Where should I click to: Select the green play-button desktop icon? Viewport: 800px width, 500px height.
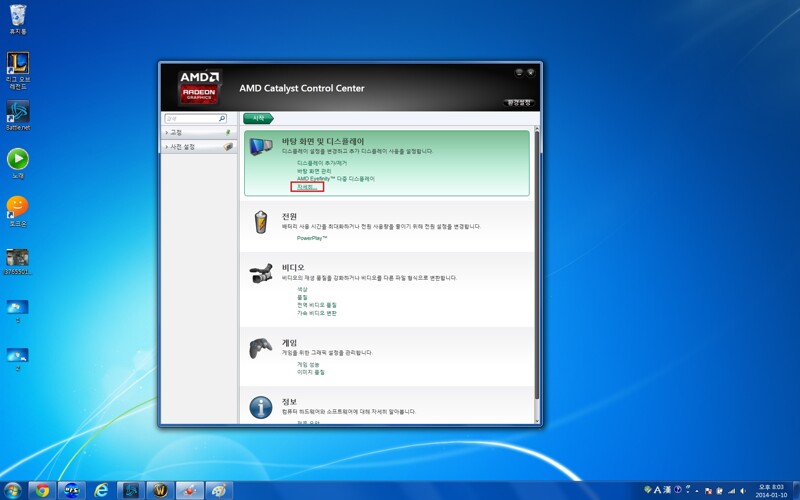[x=18, y=163]
